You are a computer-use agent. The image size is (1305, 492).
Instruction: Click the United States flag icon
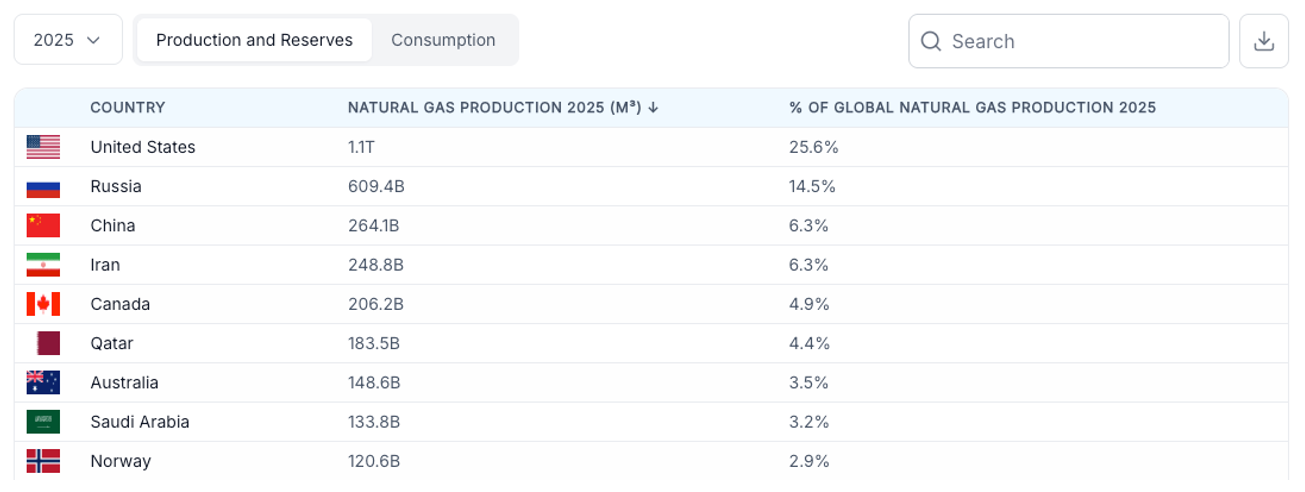click(x=43, y=147)
